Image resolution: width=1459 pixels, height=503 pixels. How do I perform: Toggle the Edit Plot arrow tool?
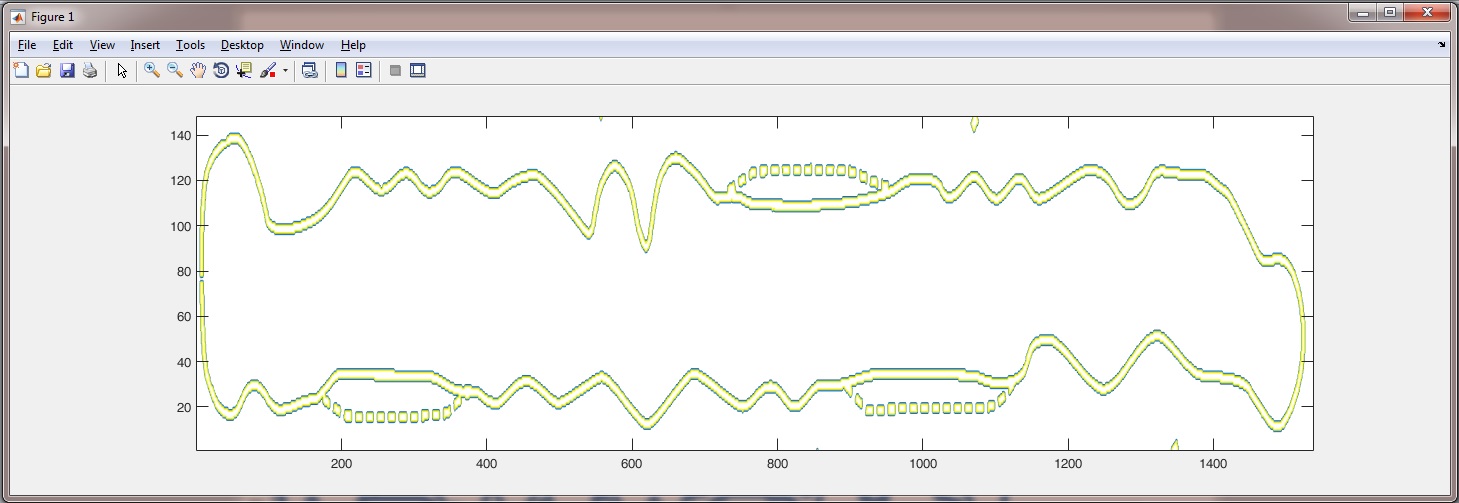[122, 70]
